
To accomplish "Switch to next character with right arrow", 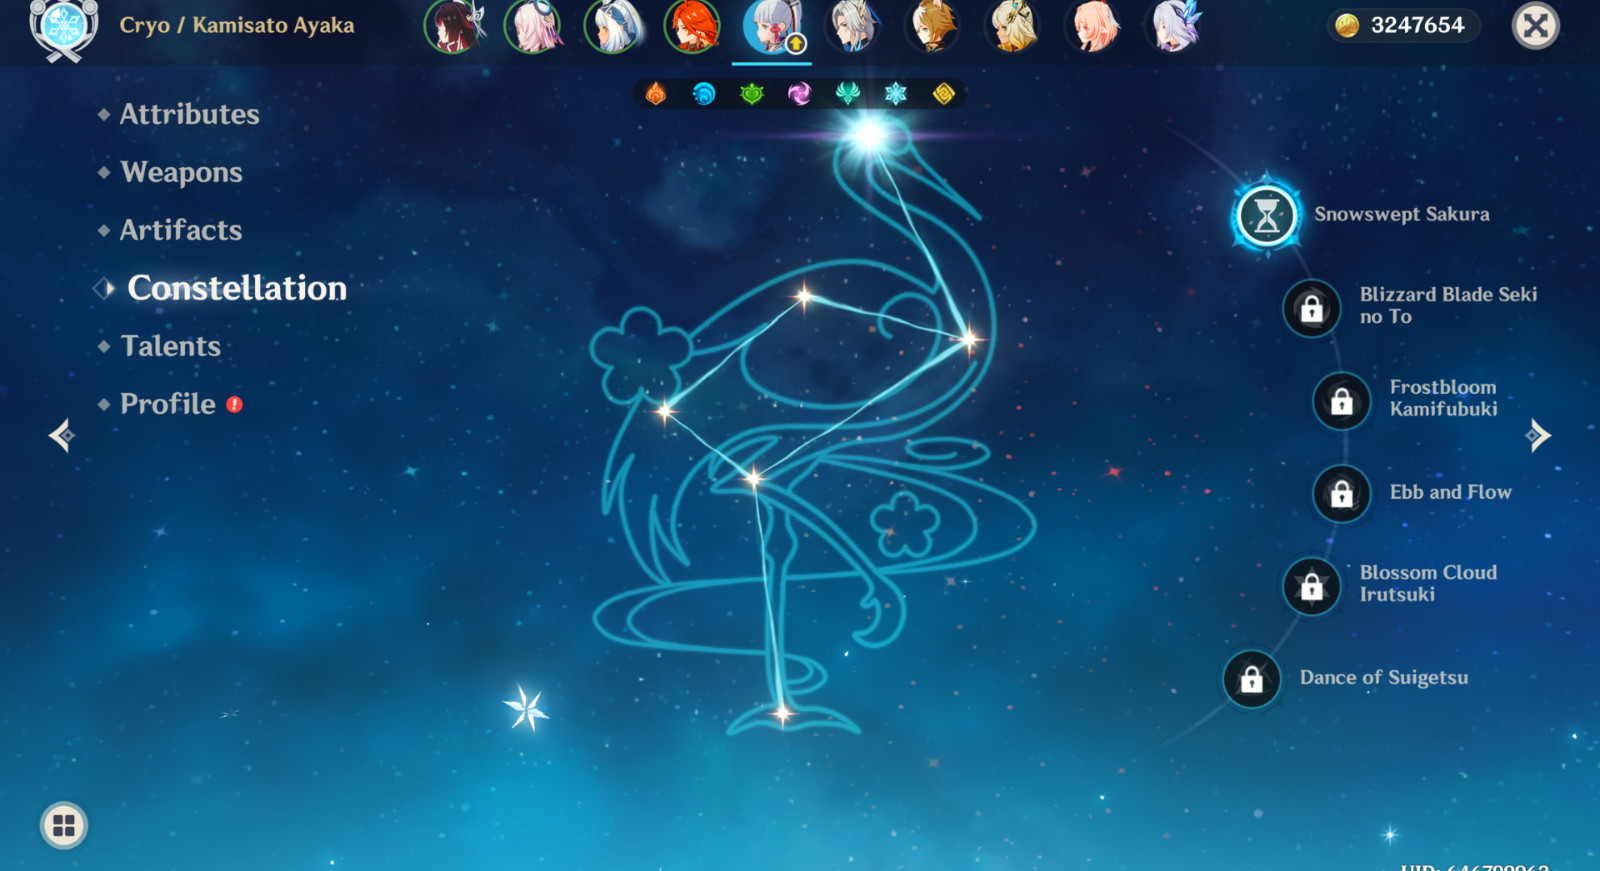I will pyautogui.click(x=1537, y=435).
